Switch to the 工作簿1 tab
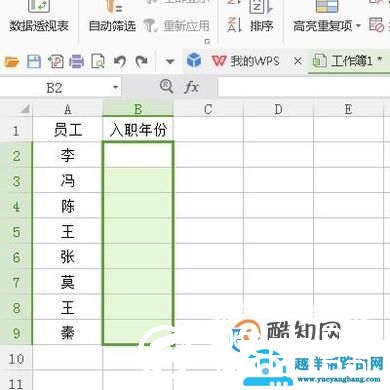This screenshot has height=390, width=390. [348, 61]
